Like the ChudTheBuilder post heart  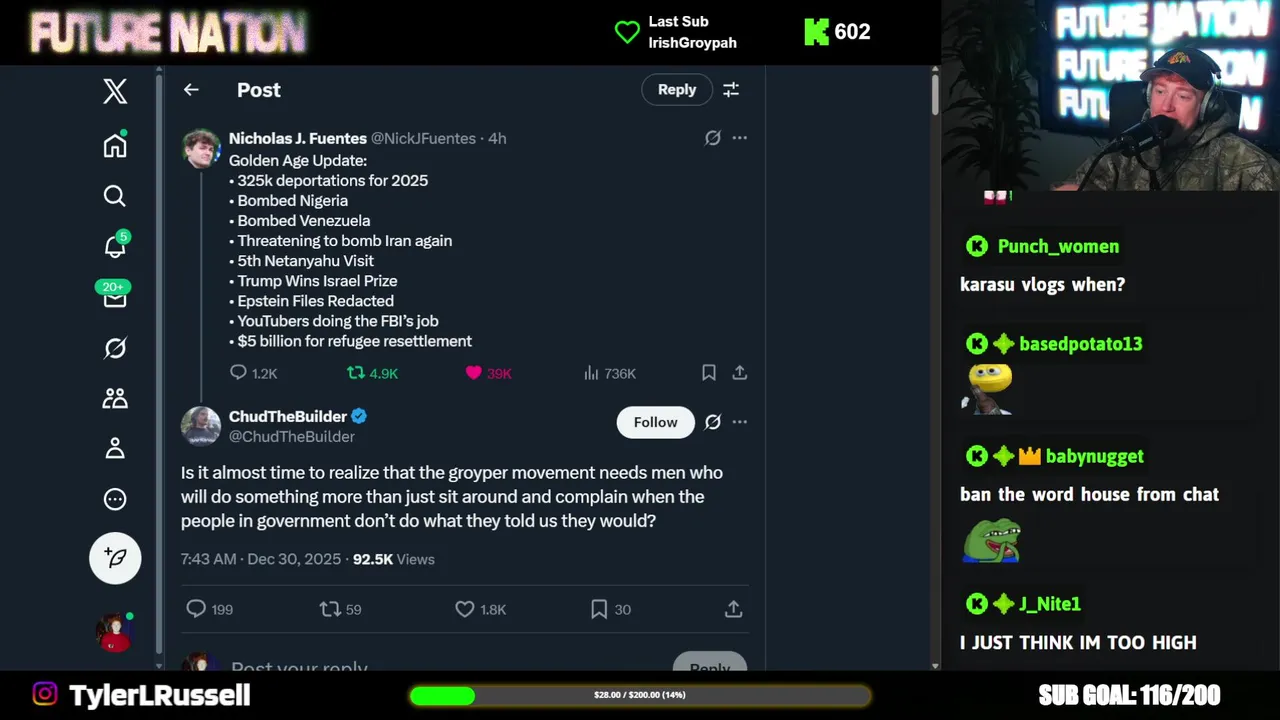coord(465,609)
